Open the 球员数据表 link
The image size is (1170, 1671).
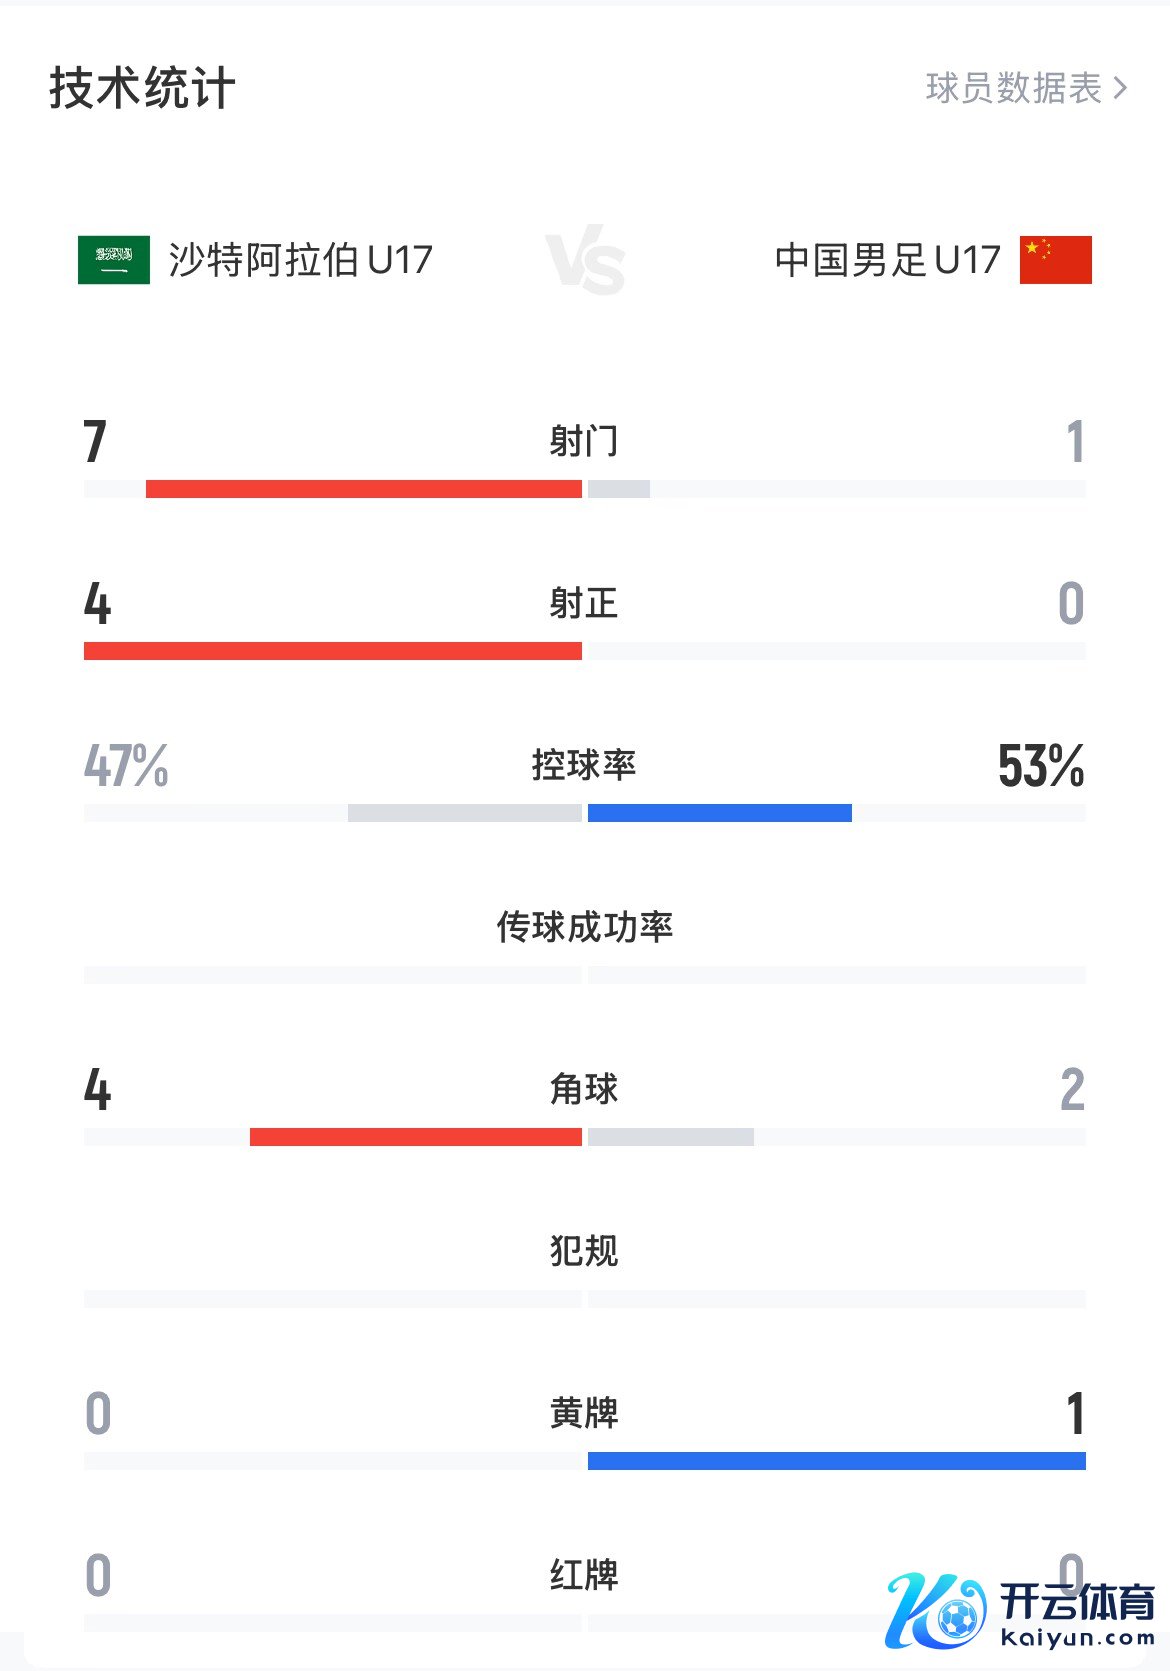coord(1013,88)
